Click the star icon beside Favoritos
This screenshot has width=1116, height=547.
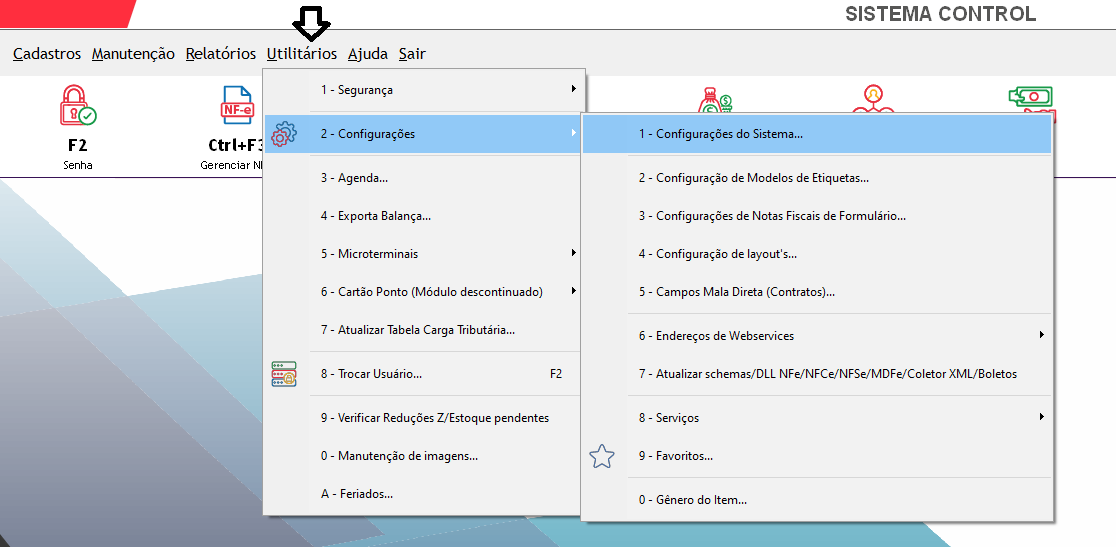602,456
